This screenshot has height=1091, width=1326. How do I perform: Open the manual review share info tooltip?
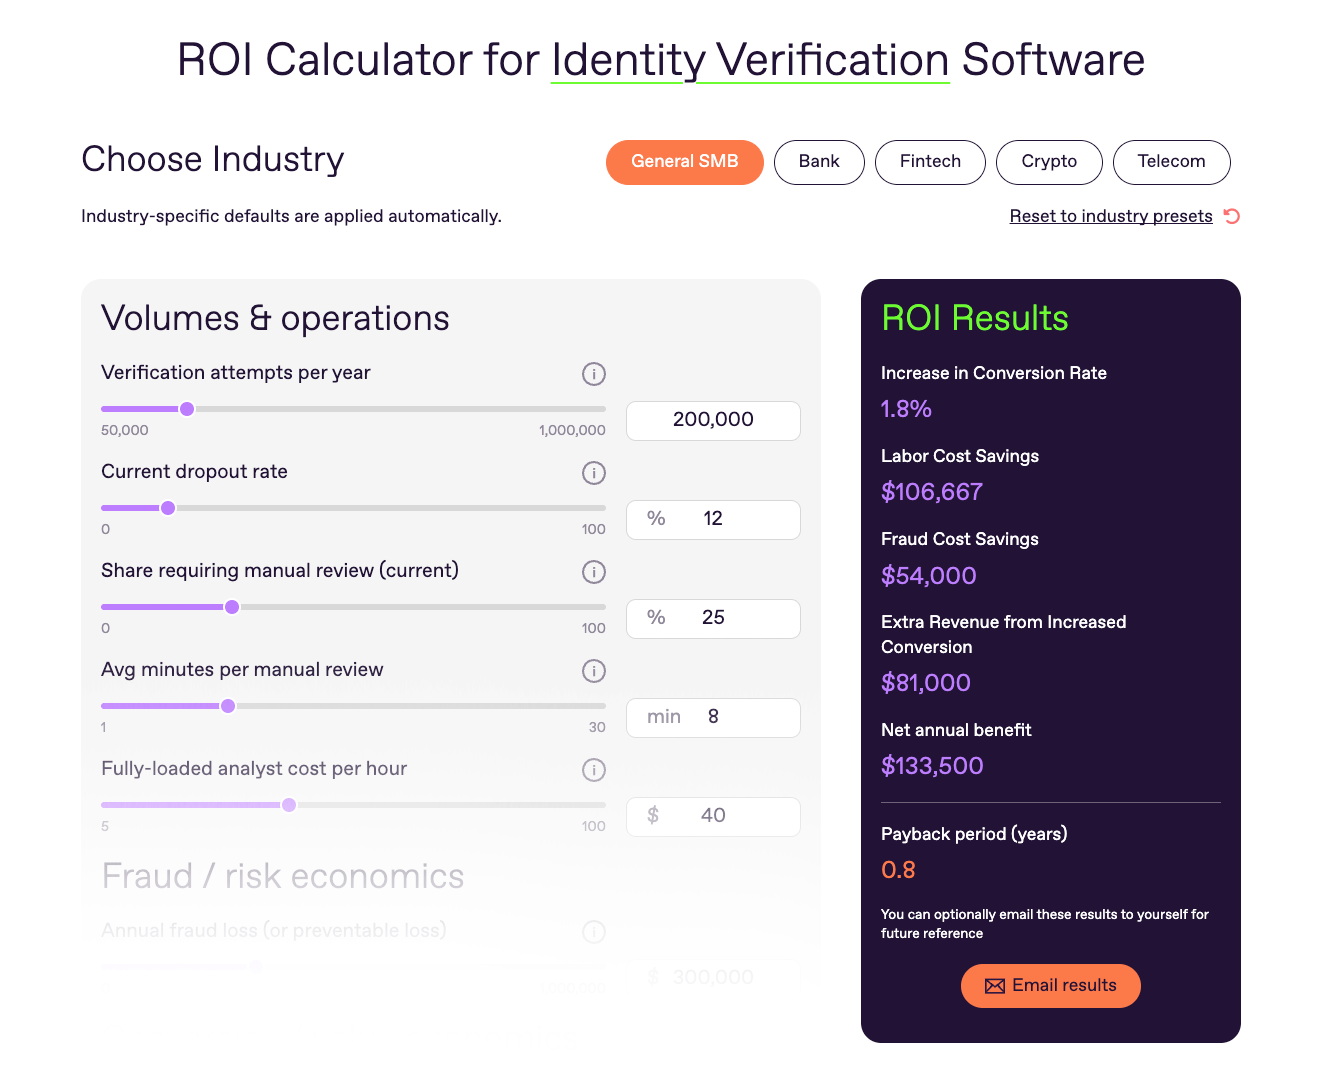593,572
